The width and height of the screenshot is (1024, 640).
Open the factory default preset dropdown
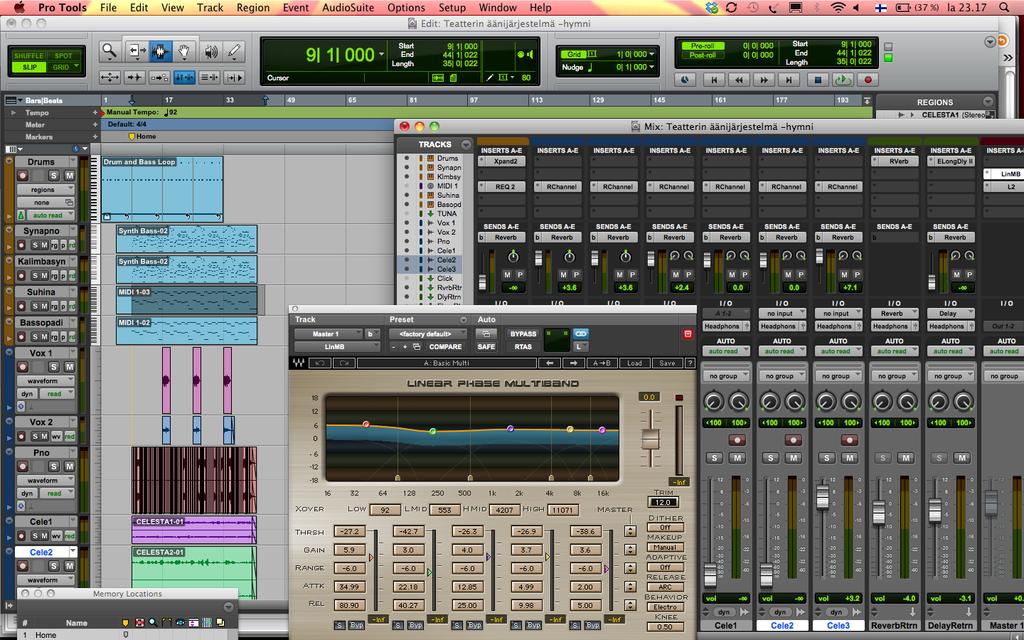click(428, 334)
